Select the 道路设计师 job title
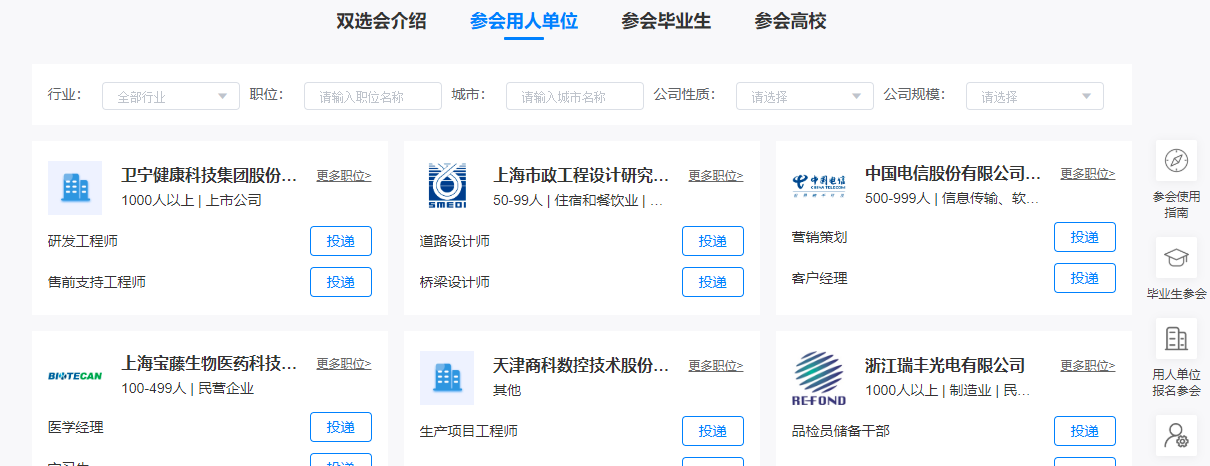This screenshot has width=1210, height=466. point(455,241)
